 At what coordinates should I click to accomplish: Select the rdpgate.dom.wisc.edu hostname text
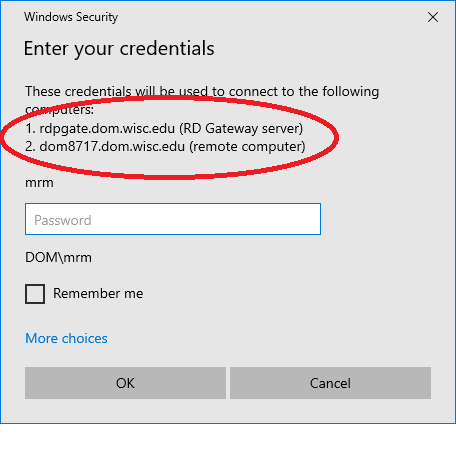(107, 128)
